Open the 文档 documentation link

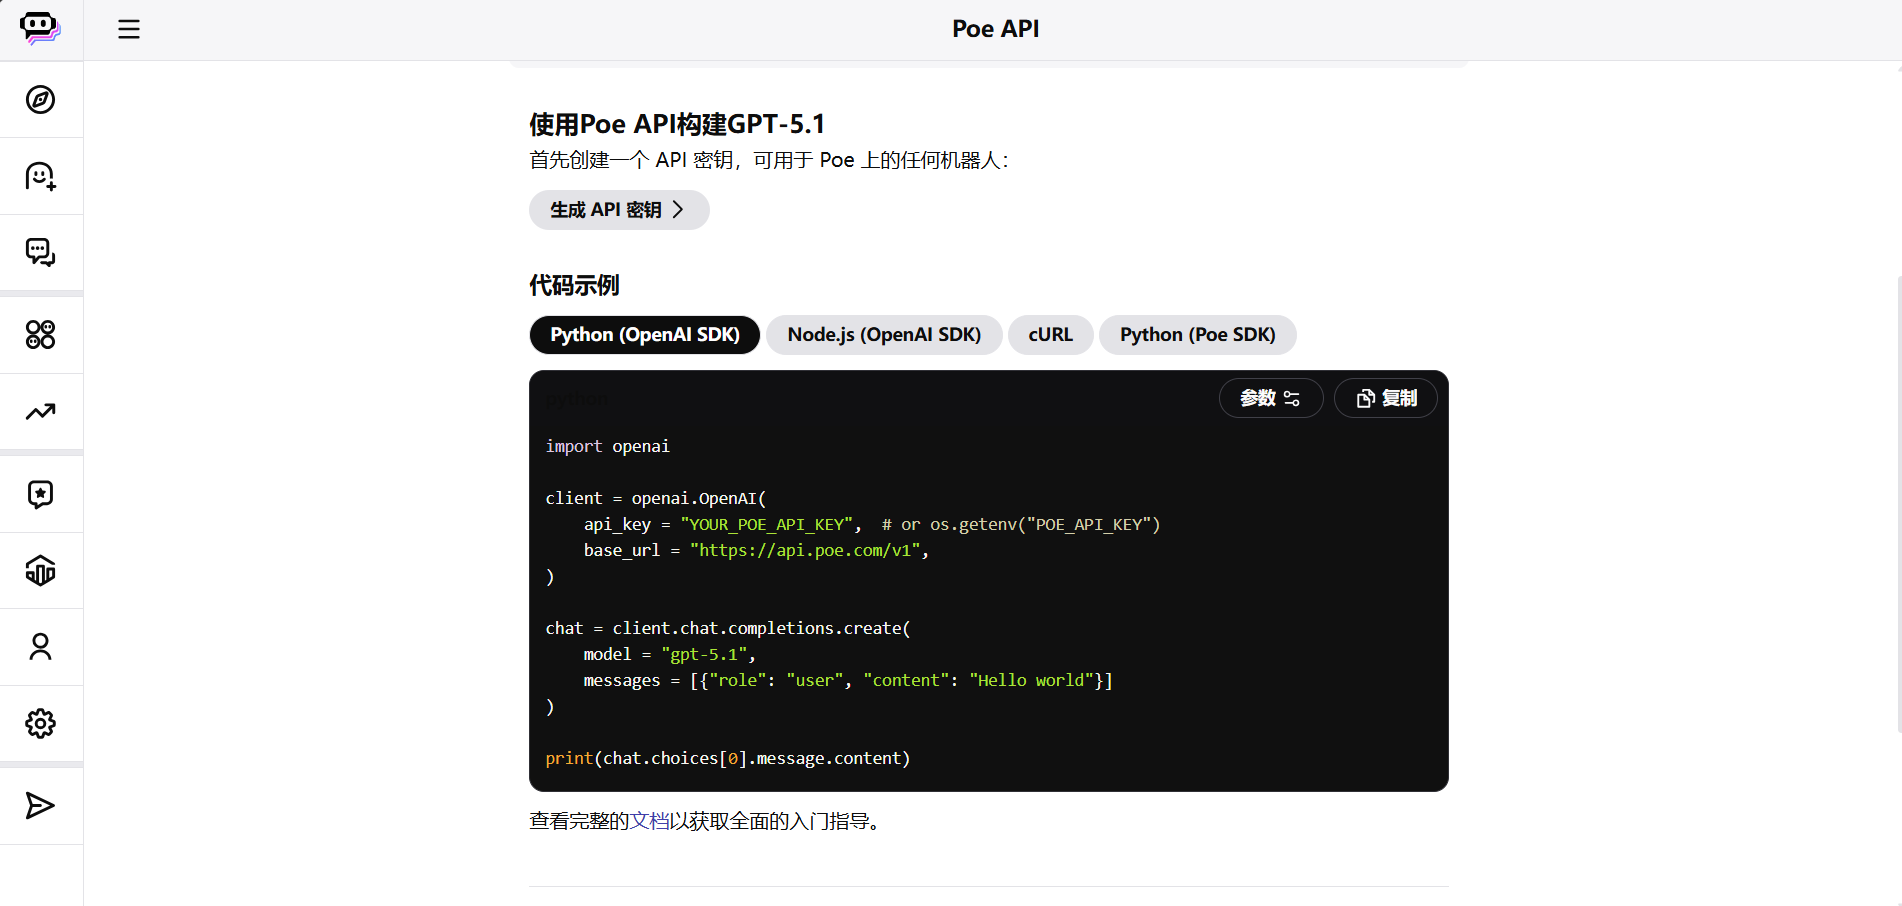pos(650,821)
